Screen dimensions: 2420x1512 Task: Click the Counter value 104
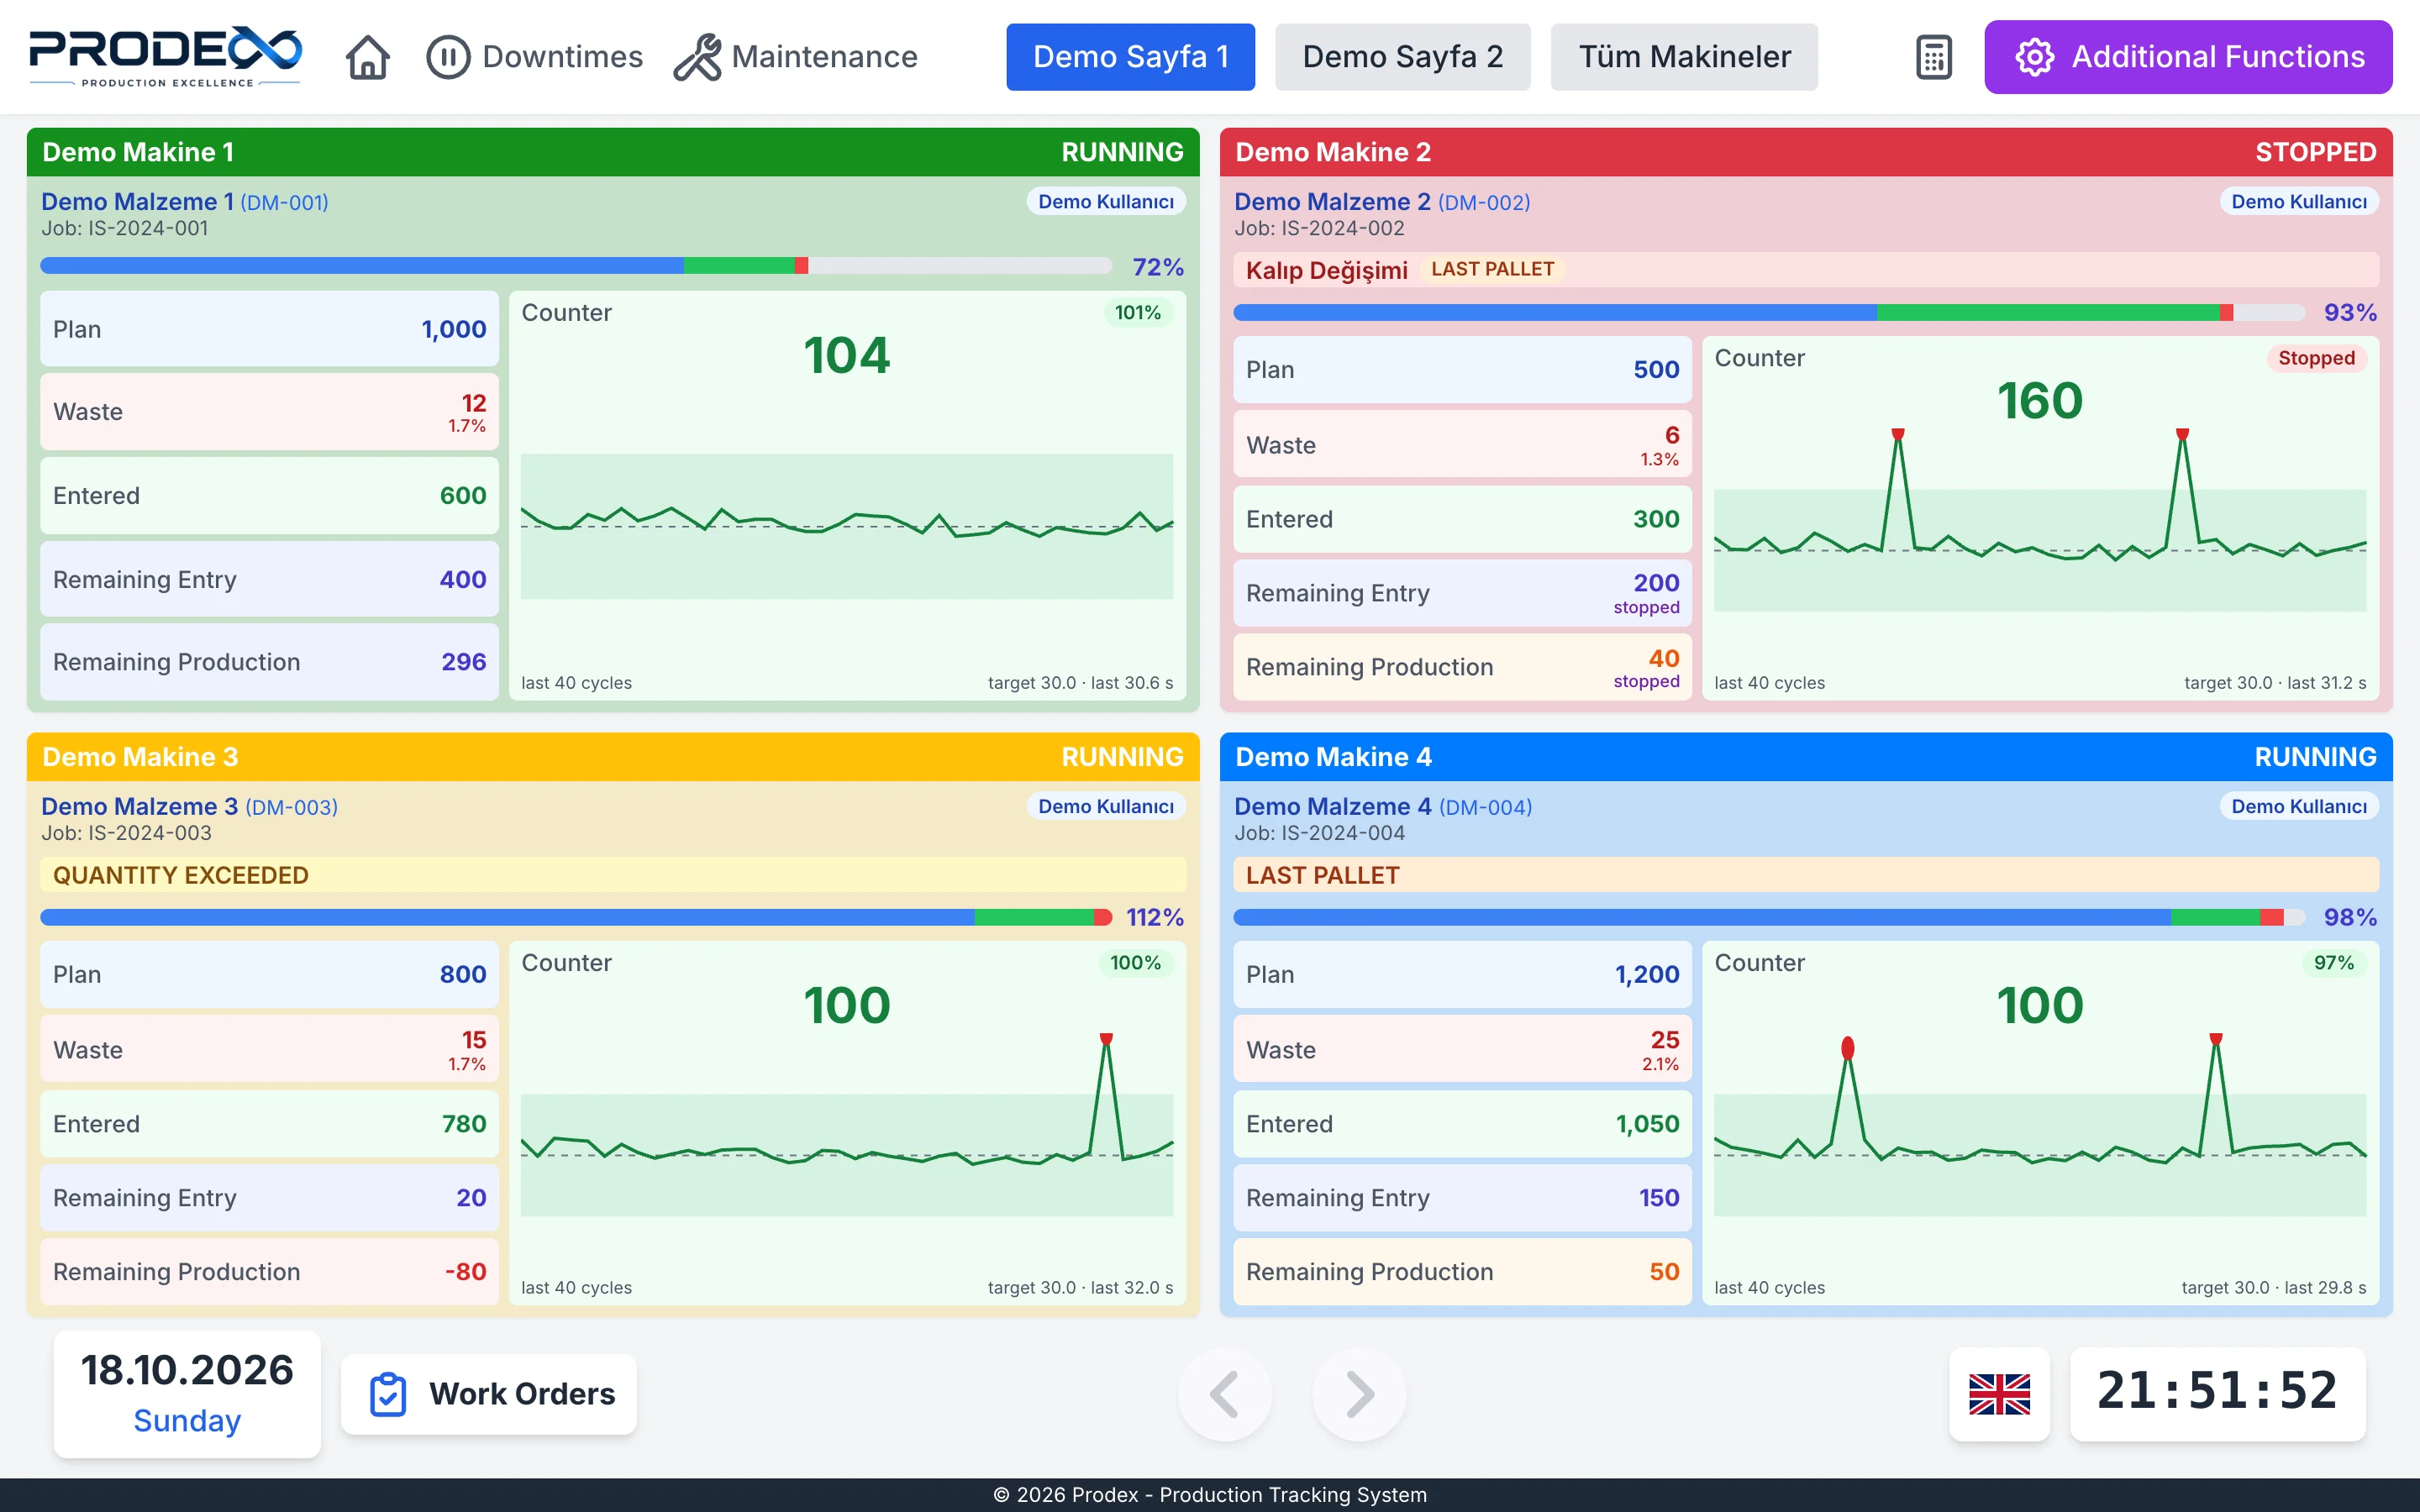(847, 355)
